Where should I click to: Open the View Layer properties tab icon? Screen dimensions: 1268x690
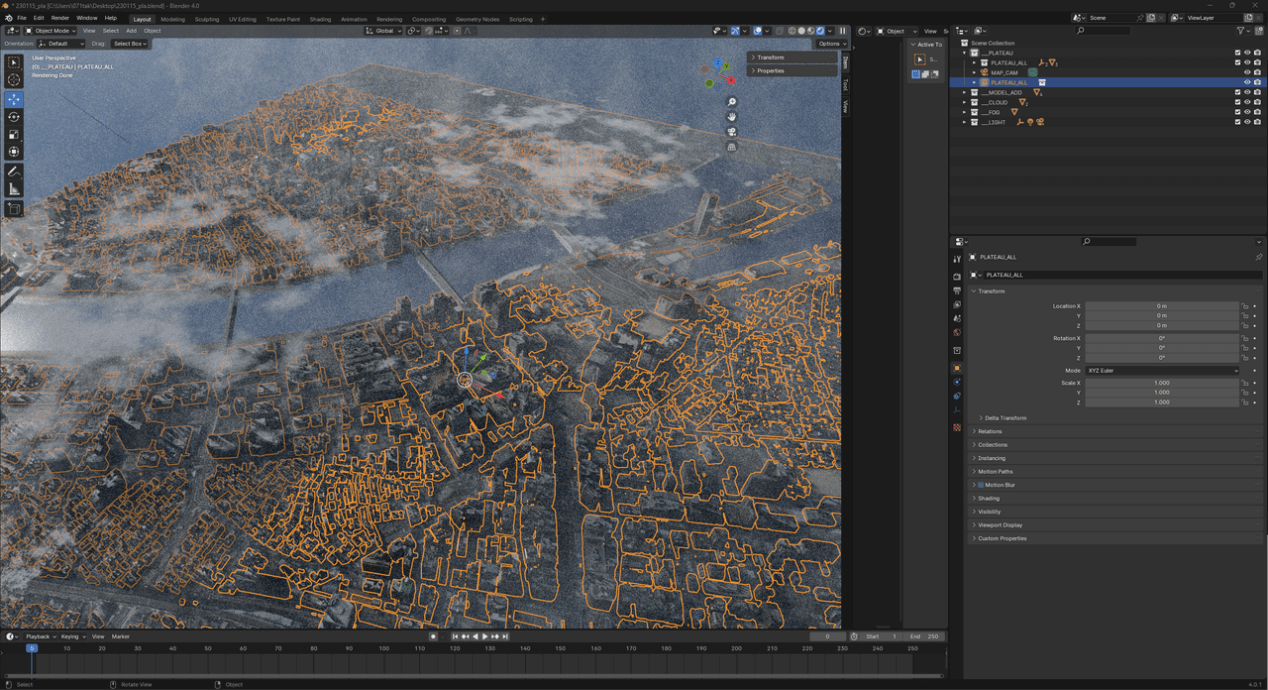pyautogui.click(x=957, y=305)
